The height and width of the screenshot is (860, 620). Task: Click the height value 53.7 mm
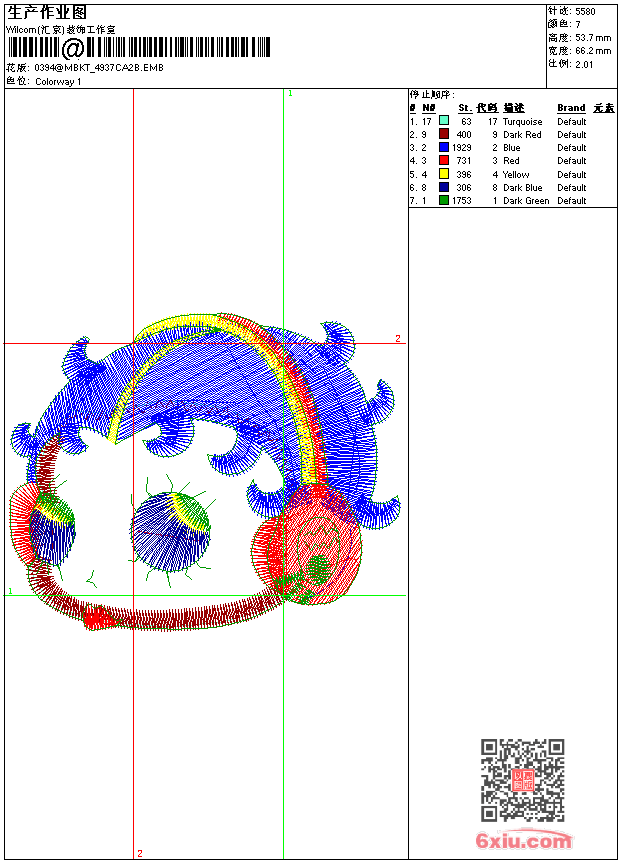click(593, 38)
